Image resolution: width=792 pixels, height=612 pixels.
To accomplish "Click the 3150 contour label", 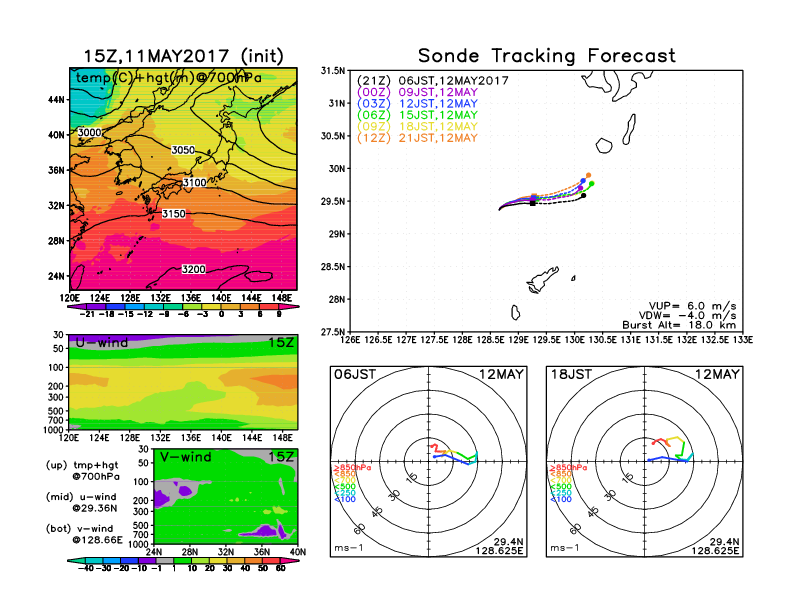I will pyautogui.click(x=174, y=214).
